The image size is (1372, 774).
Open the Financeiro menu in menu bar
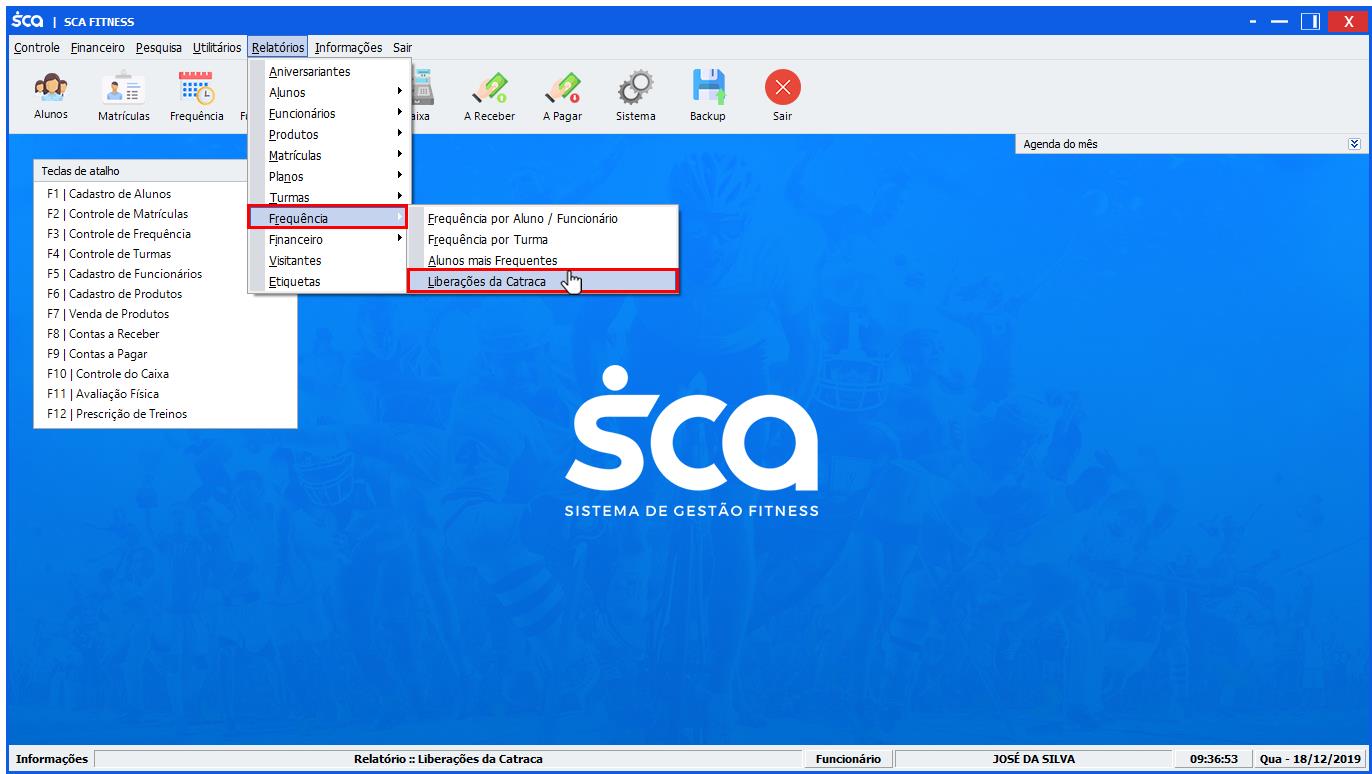coord(98,47)
